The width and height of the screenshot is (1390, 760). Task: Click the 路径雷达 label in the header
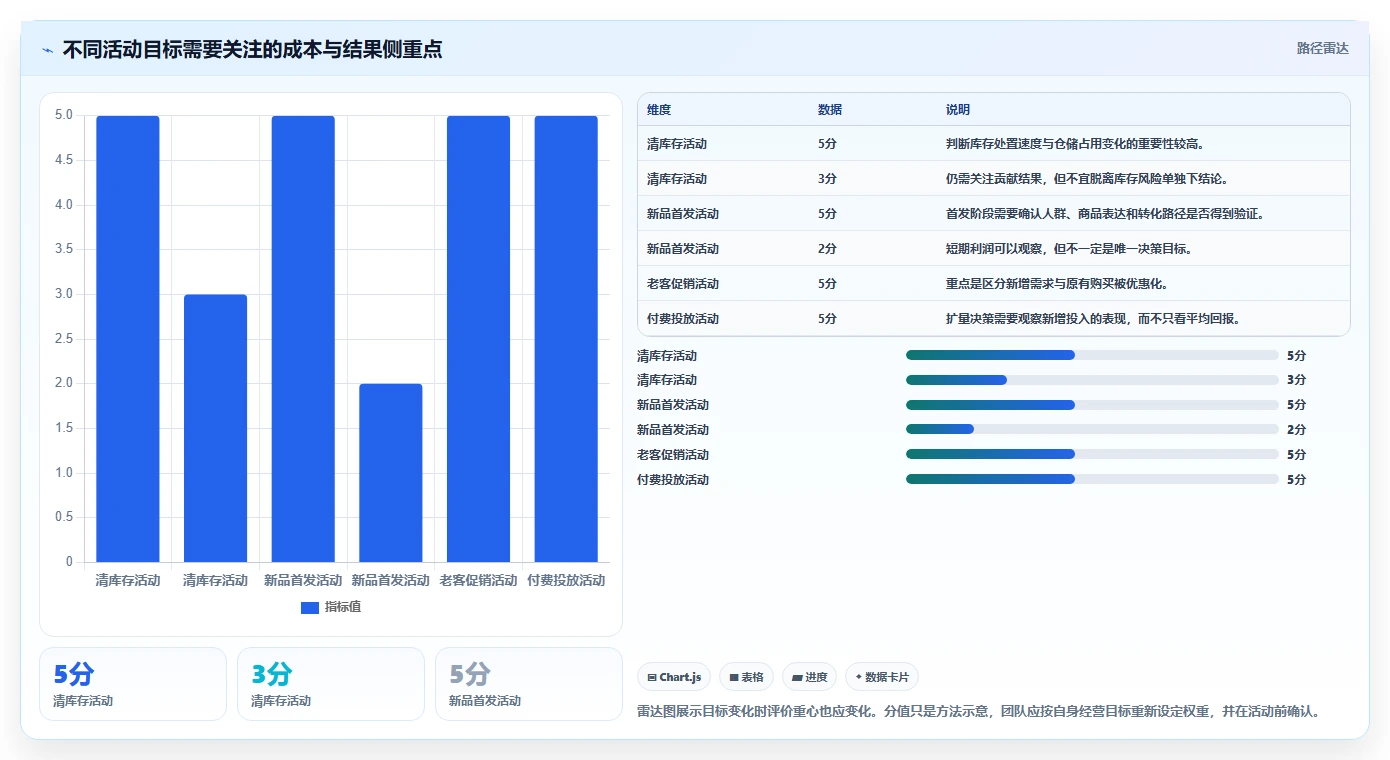tap(1322, 48)
